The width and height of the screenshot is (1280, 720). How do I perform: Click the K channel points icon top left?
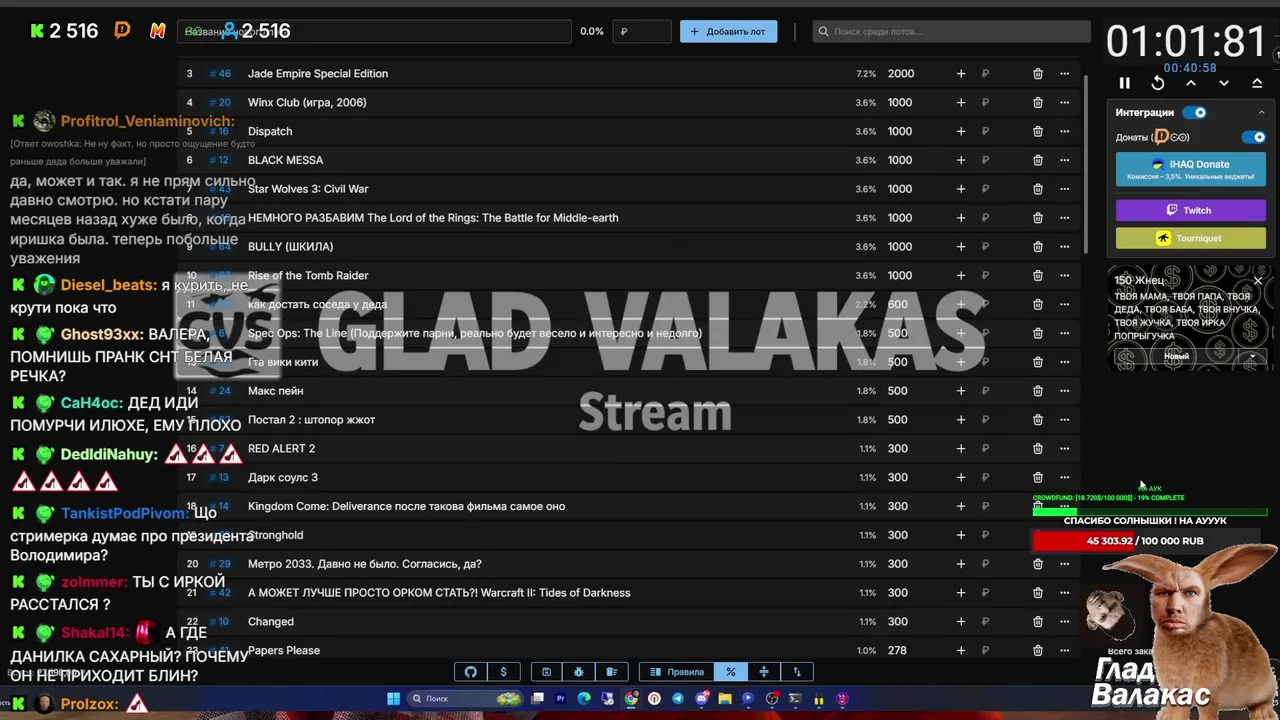[x=37, y=31]
